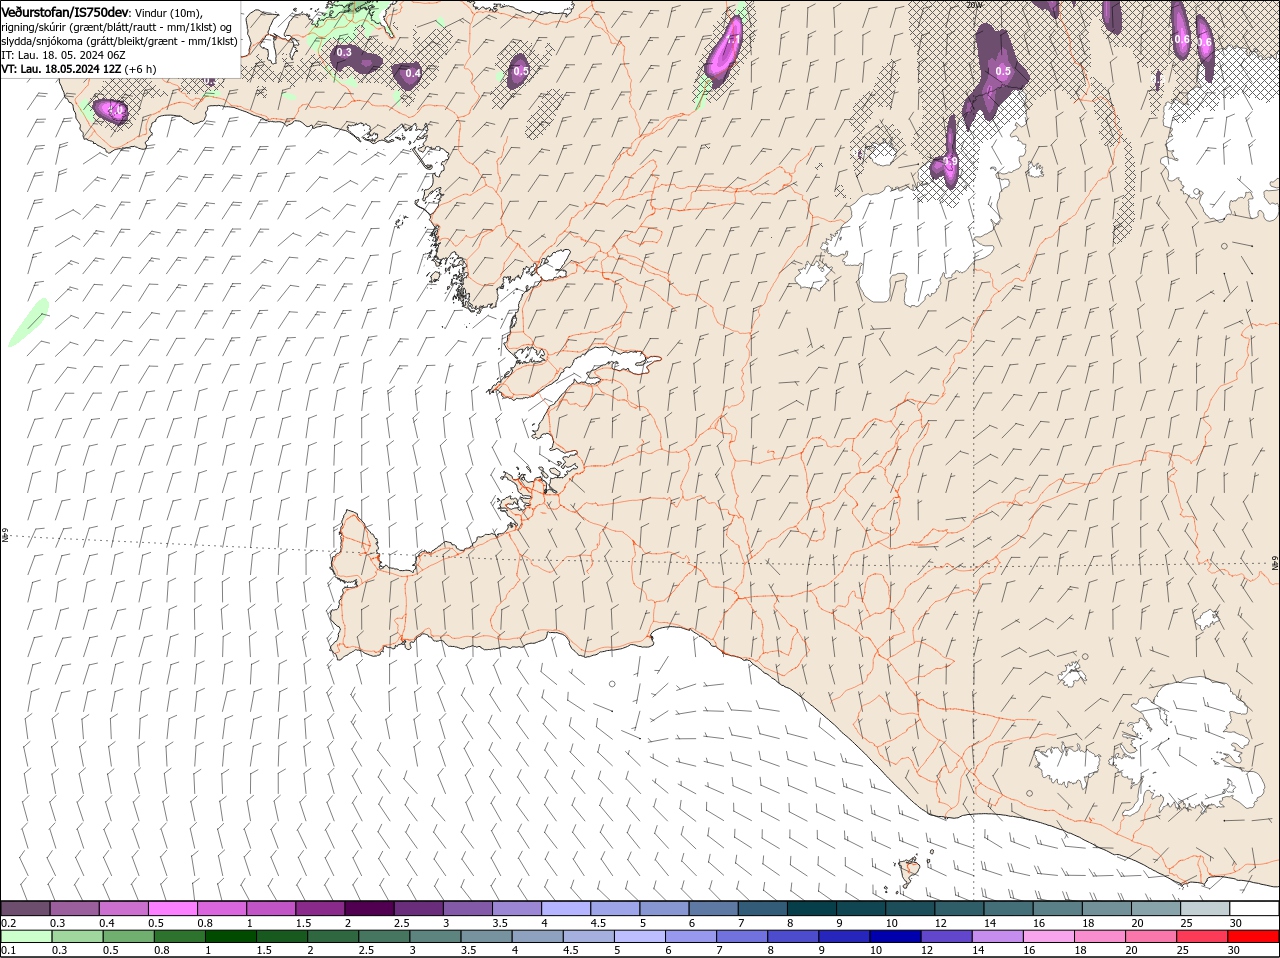Pick the bright red swatch starting at 30, lower legend
The width and height of the screenshot is (1280, 958).
click(1253, 937)
